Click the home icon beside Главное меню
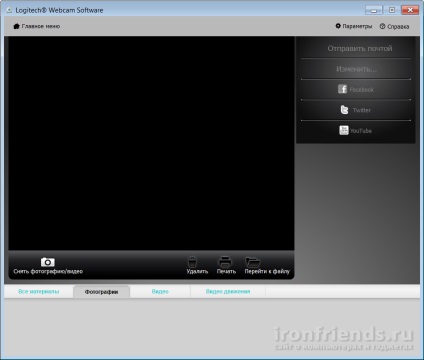The width and height of the screenshot is (424, 360). click(x=16, y=26)
